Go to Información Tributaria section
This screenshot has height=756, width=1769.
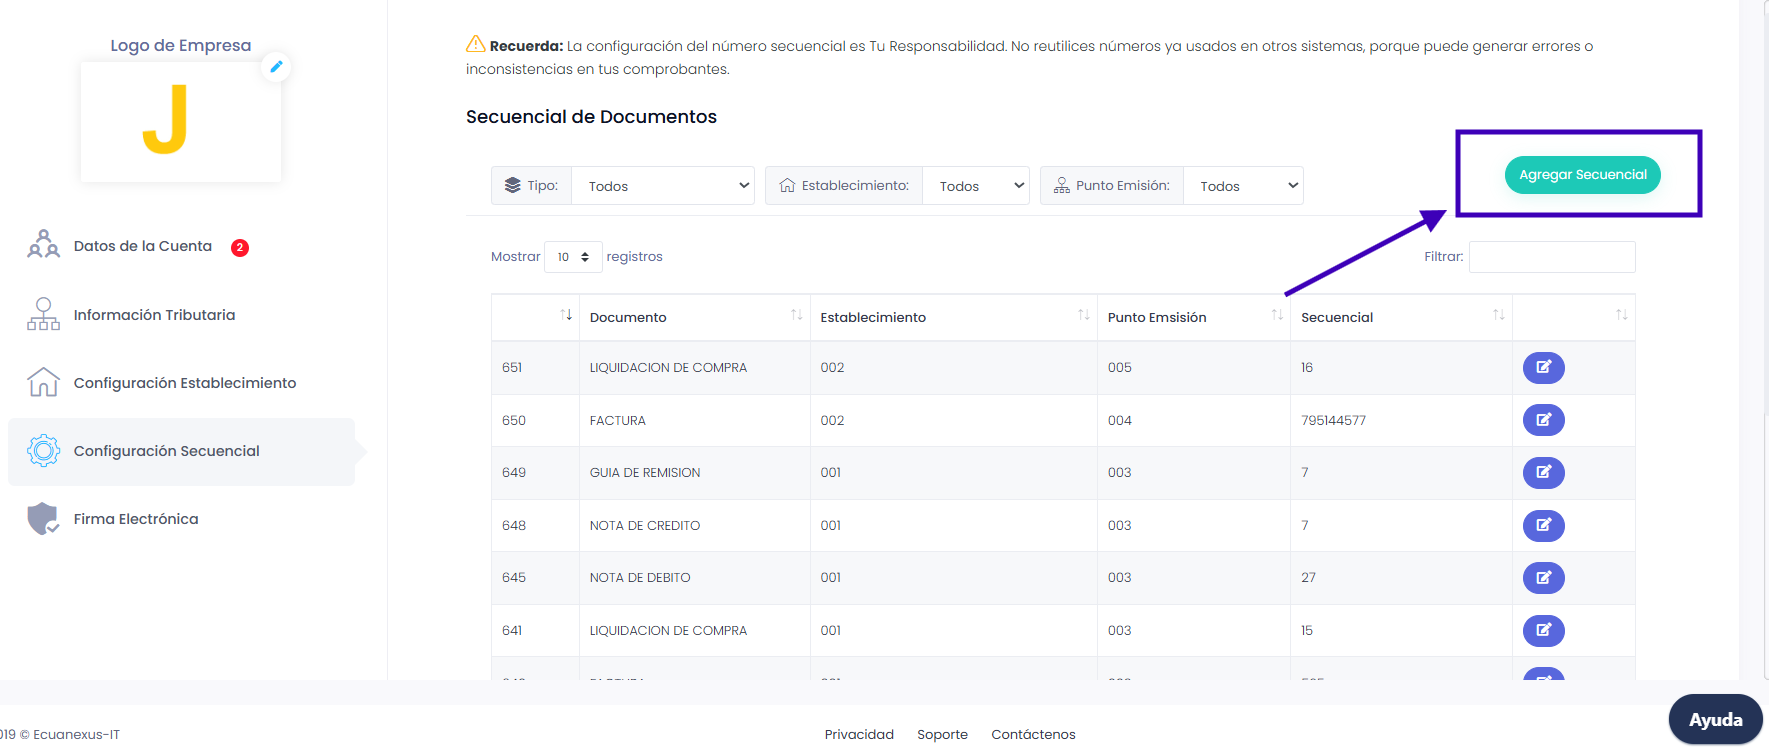(x=154, y=315)
